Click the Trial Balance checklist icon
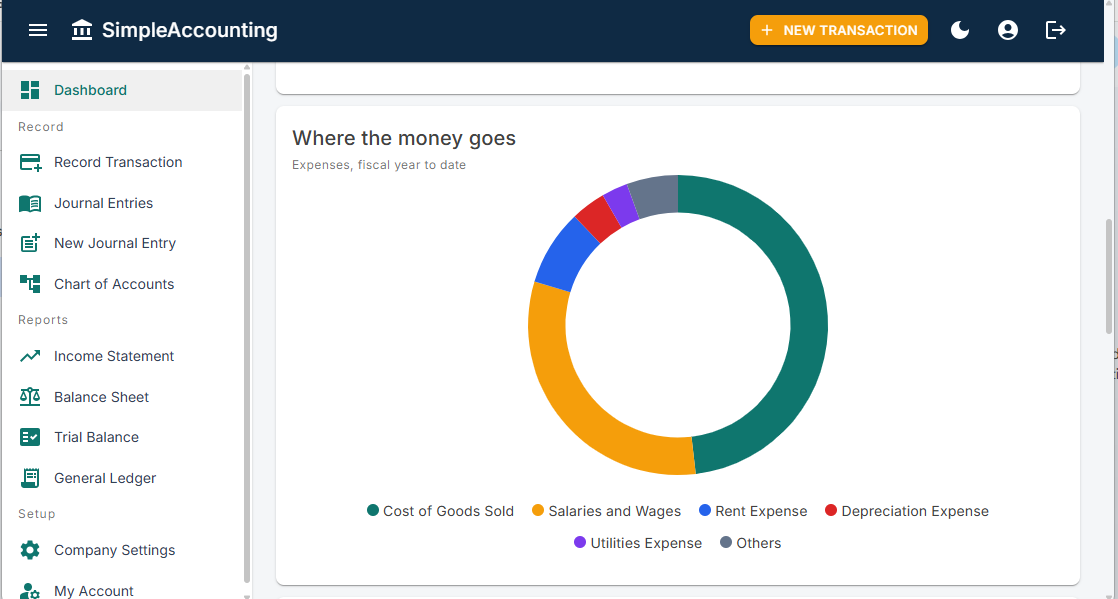 pyautogui.click(x=30, y=437)
